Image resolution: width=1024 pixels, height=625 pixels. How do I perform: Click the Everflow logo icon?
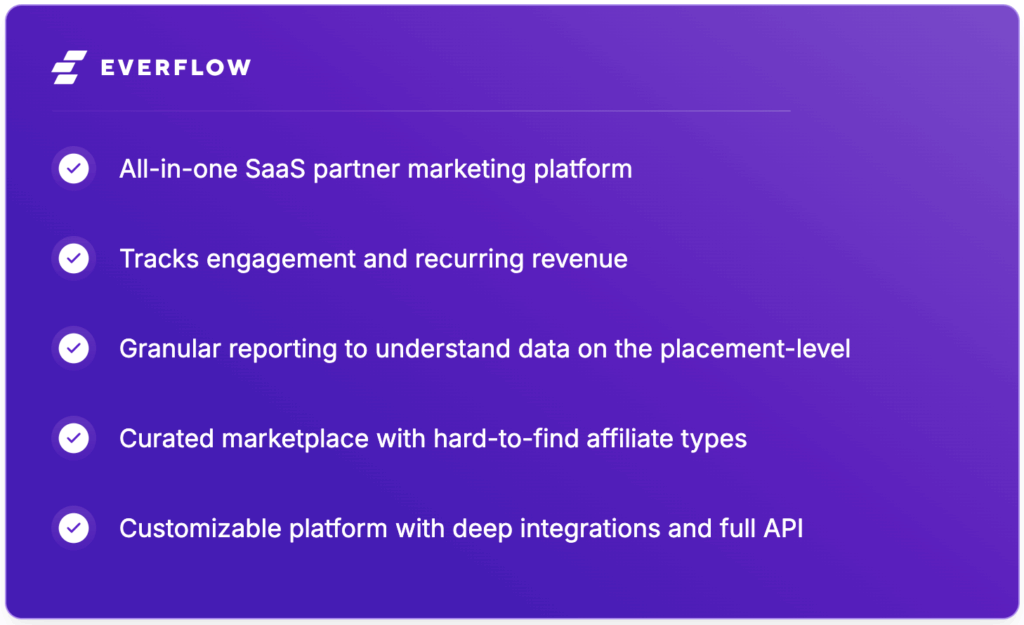69,67
